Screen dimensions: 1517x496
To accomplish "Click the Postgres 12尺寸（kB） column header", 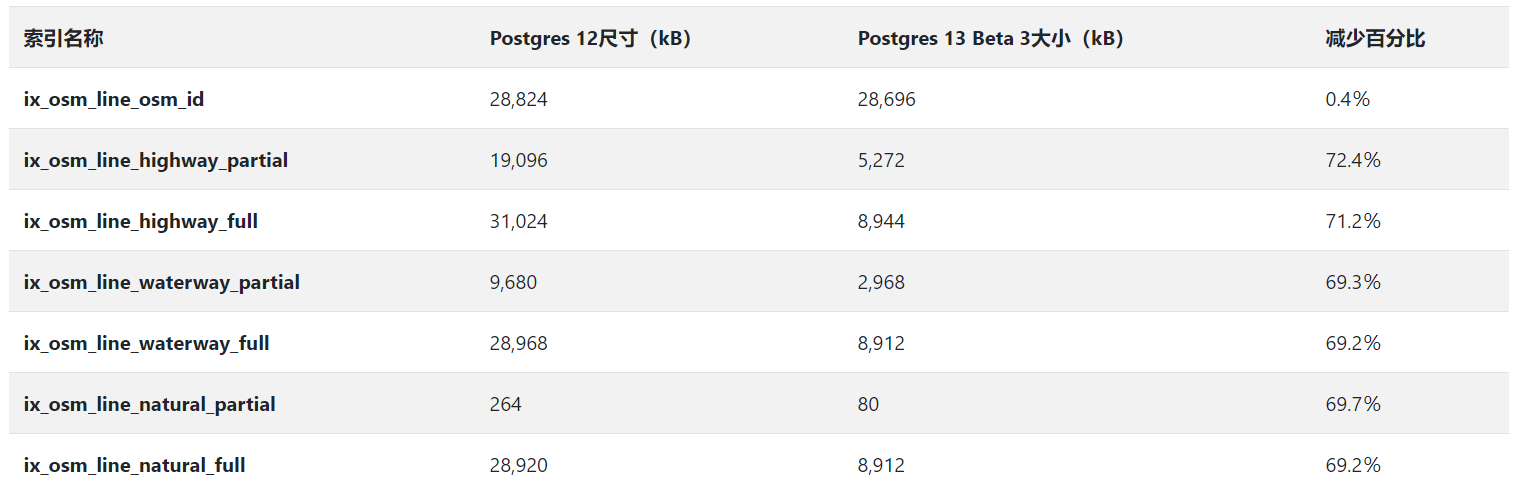I will (590, 39).
